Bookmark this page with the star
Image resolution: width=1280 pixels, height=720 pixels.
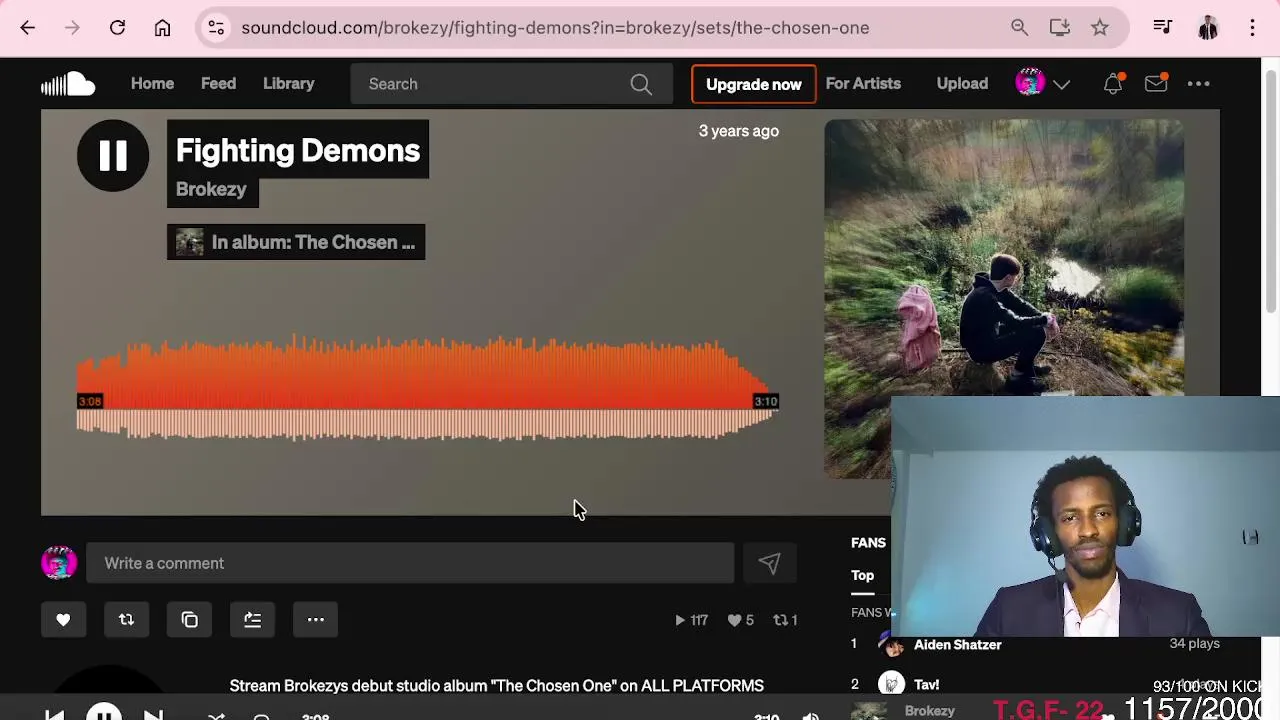1100,28
